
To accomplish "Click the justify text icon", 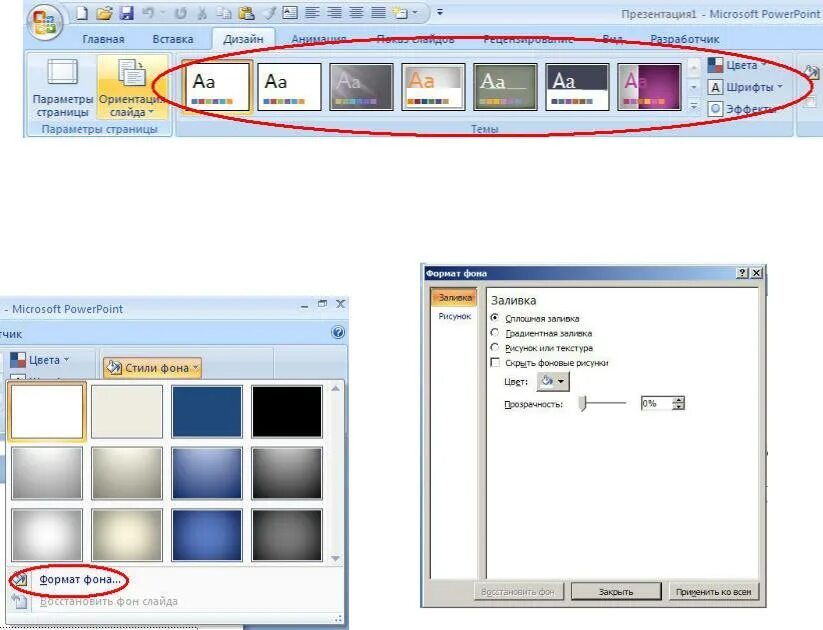I will point(378,13).
